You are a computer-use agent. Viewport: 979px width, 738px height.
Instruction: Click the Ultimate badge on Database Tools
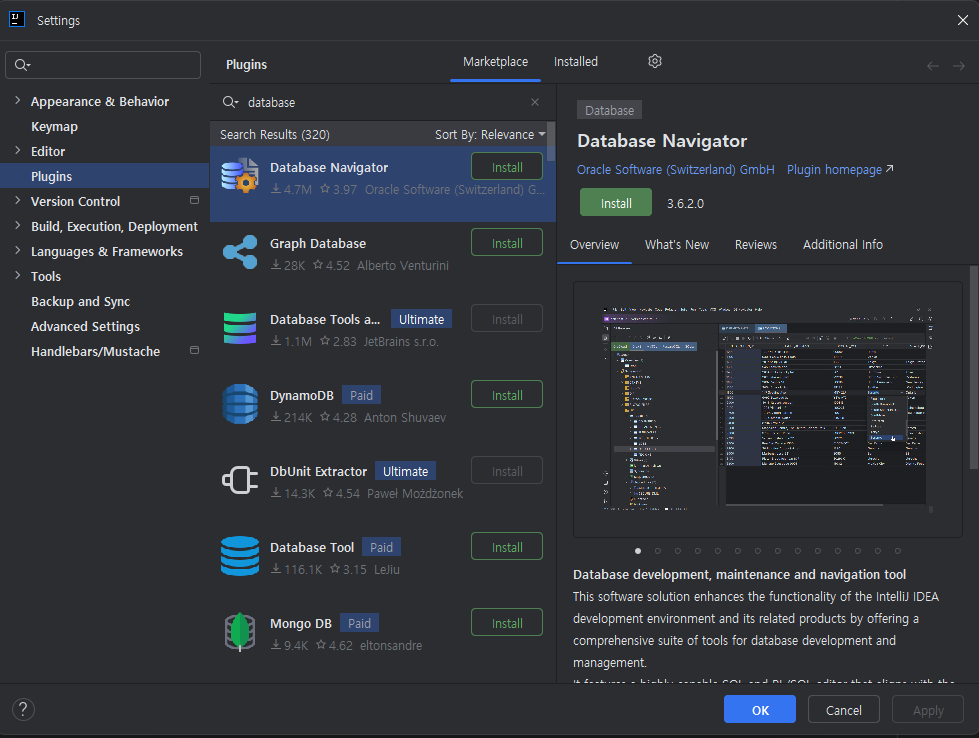click(x=421, y=319)
